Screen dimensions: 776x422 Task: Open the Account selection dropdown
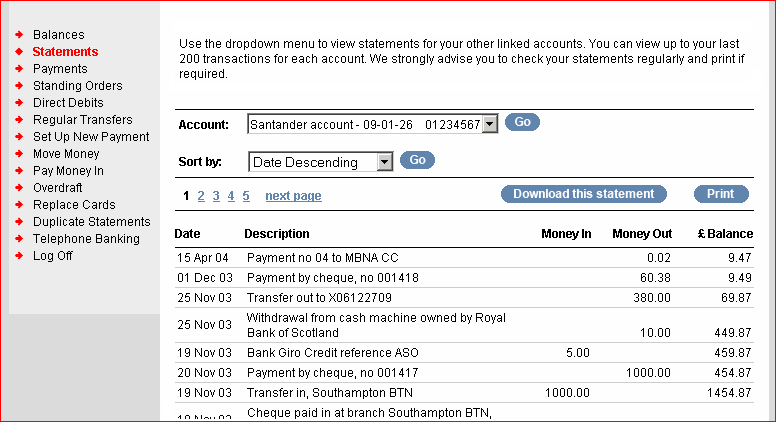click(x=372, y=124)
